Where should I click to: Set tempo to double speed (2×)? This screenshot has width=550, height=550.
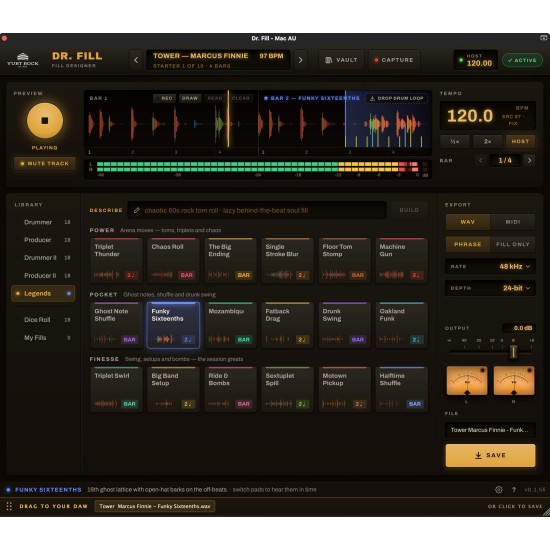[488, 141]
